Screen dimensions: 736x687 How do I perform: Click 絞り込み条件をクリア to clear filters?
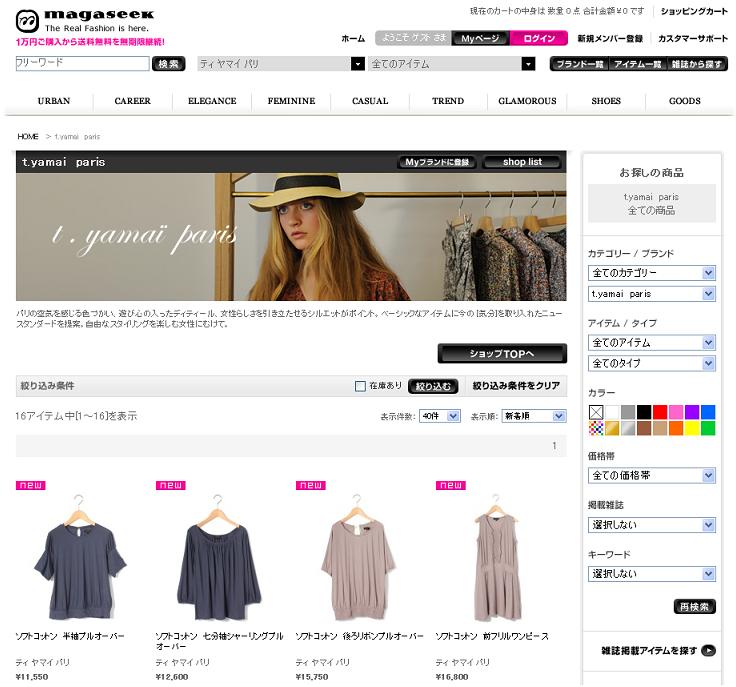pos(516,386)
